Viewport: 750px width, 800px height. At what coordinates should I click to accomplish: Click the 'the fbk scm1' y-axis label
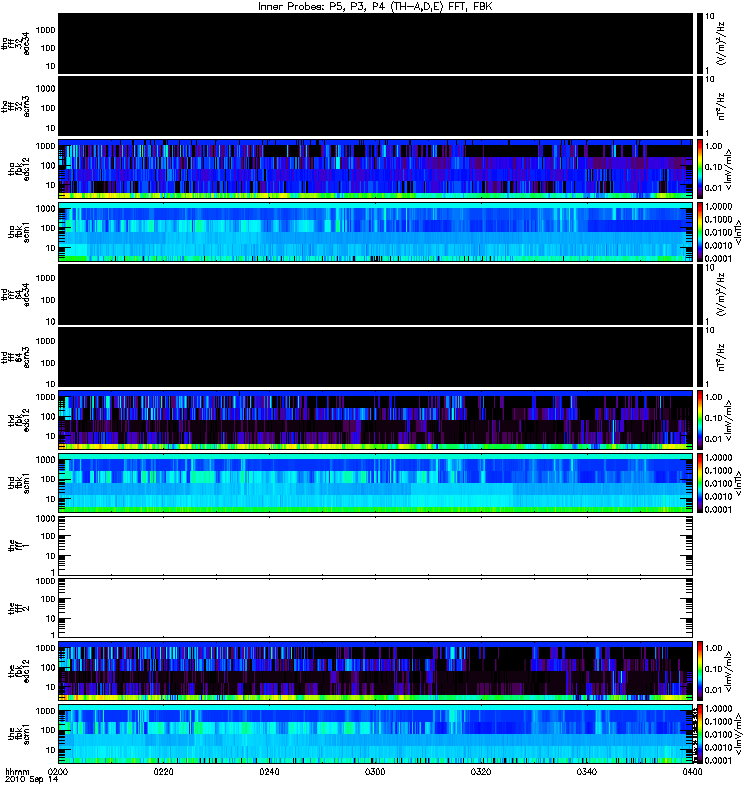pyautogui.click(x=19, y=734)
